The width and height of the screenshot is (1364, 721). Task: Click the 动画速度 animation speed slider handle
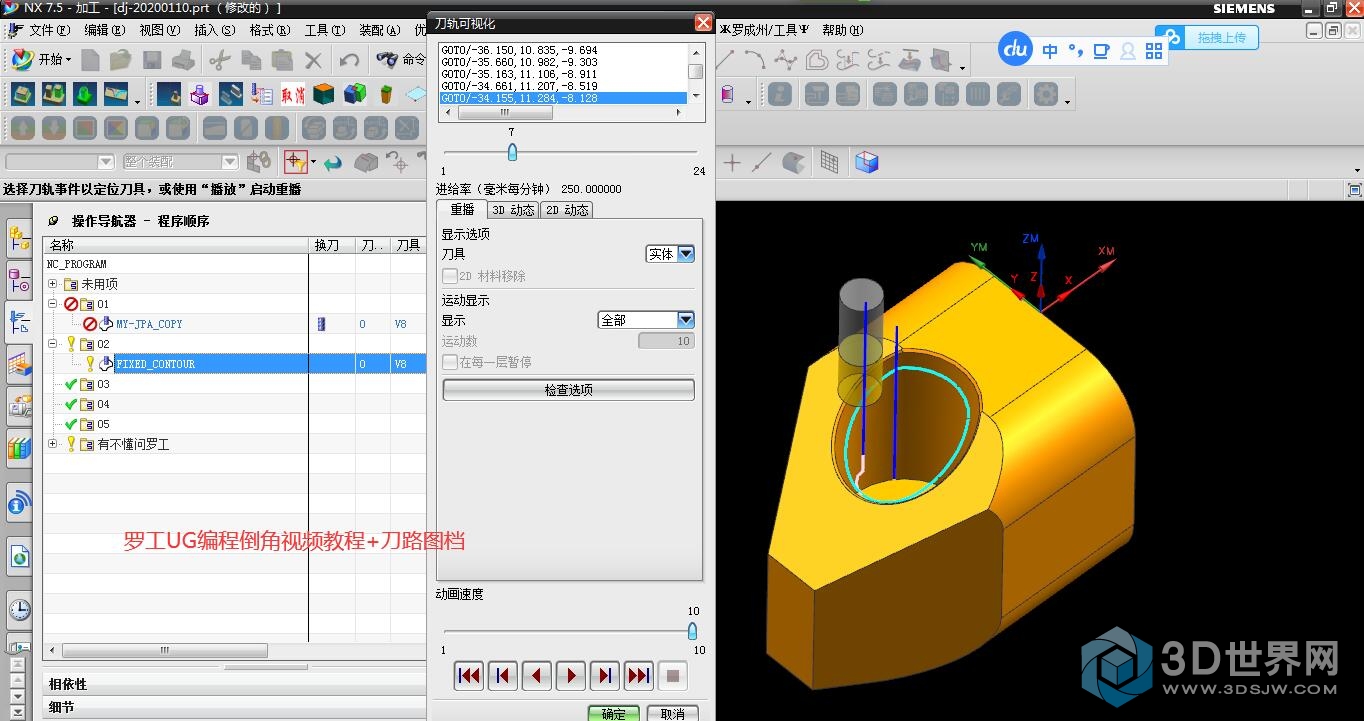click(x=691, y=631)
